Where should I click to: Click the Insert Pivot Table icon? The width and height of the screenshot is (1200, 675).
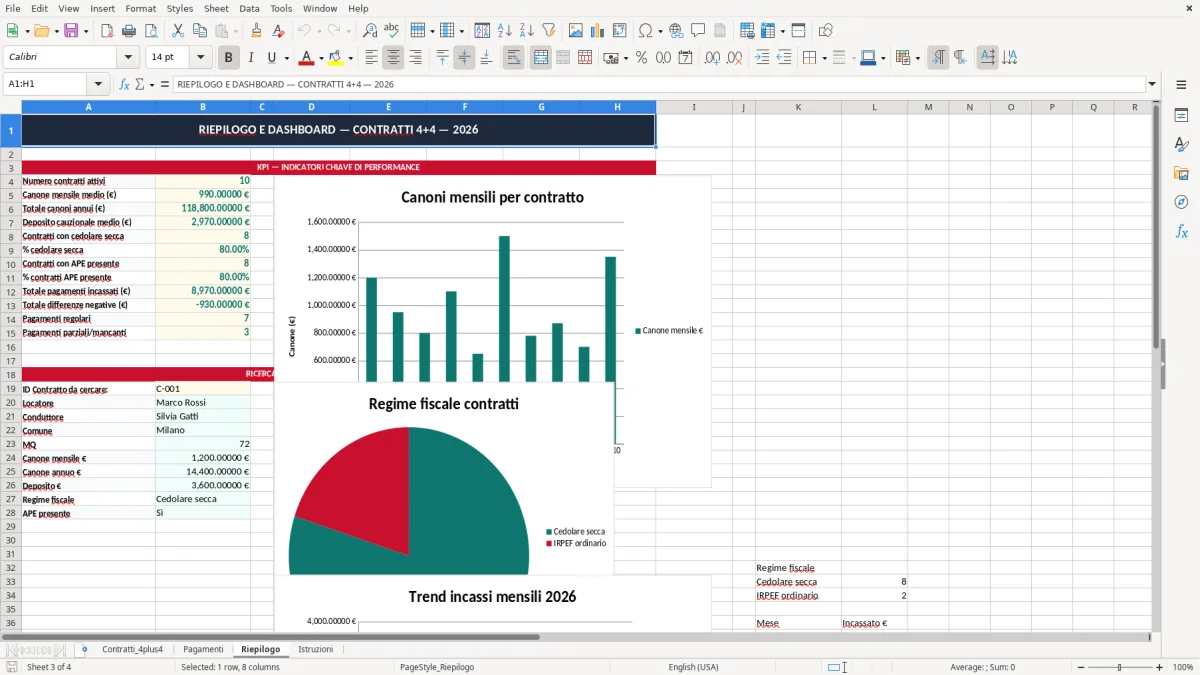pyautogui.click(x=619, y=31)
